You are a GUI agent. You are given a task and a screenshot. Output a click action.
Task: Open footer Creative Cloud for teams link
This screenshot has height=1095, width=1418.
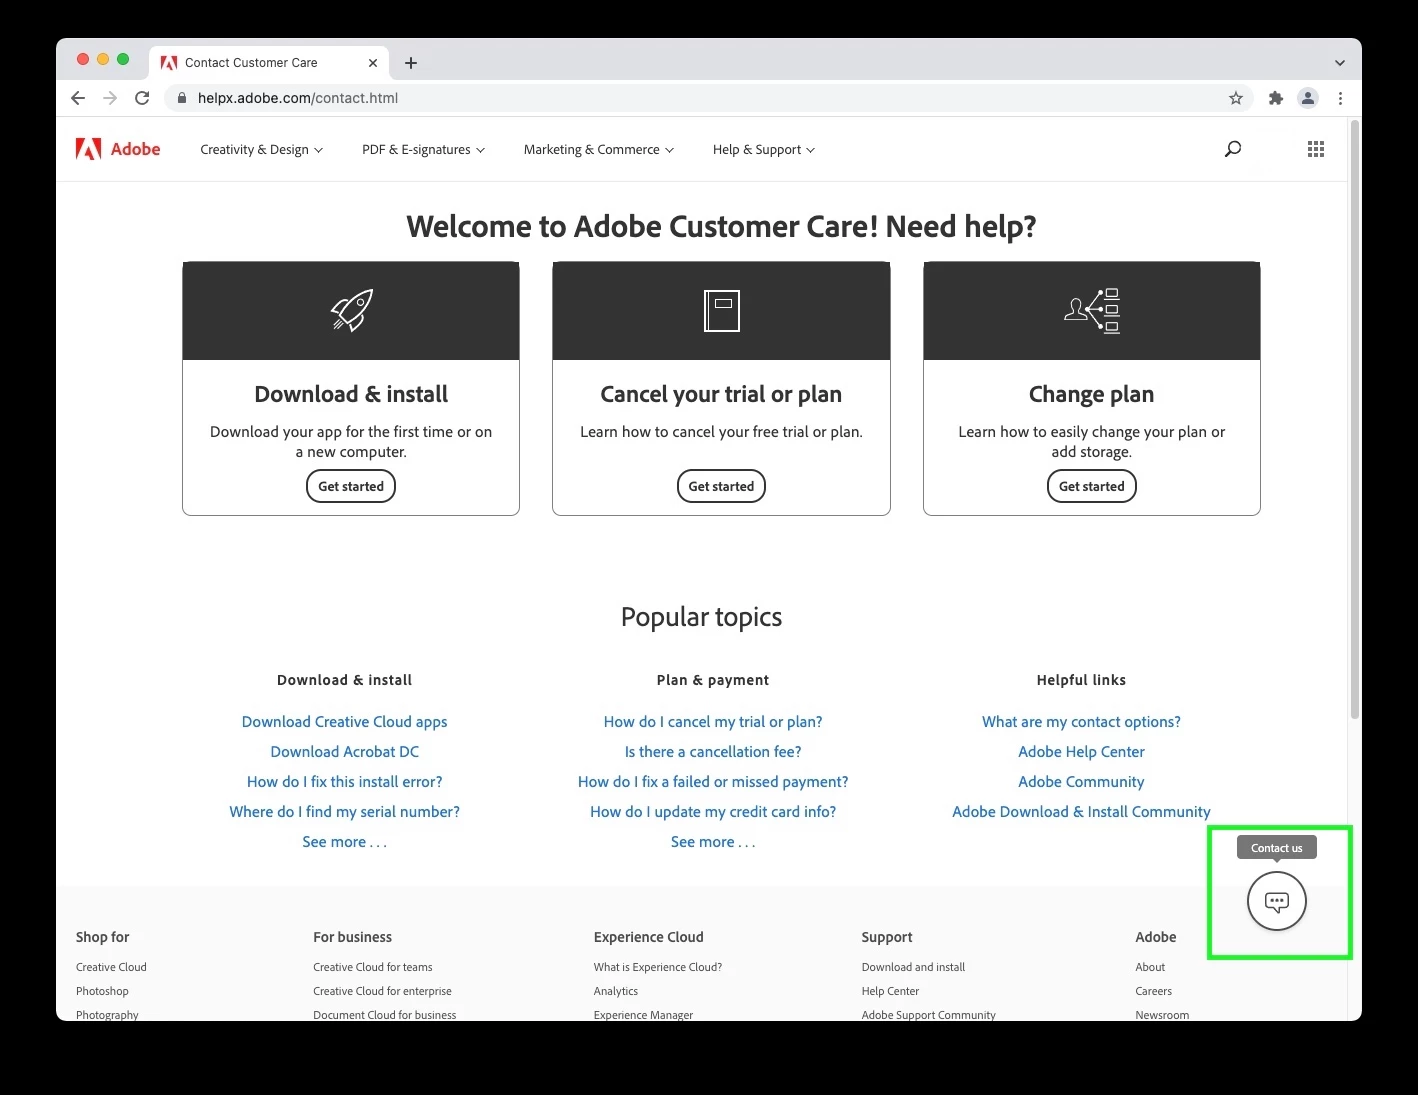tap(373, 967)
